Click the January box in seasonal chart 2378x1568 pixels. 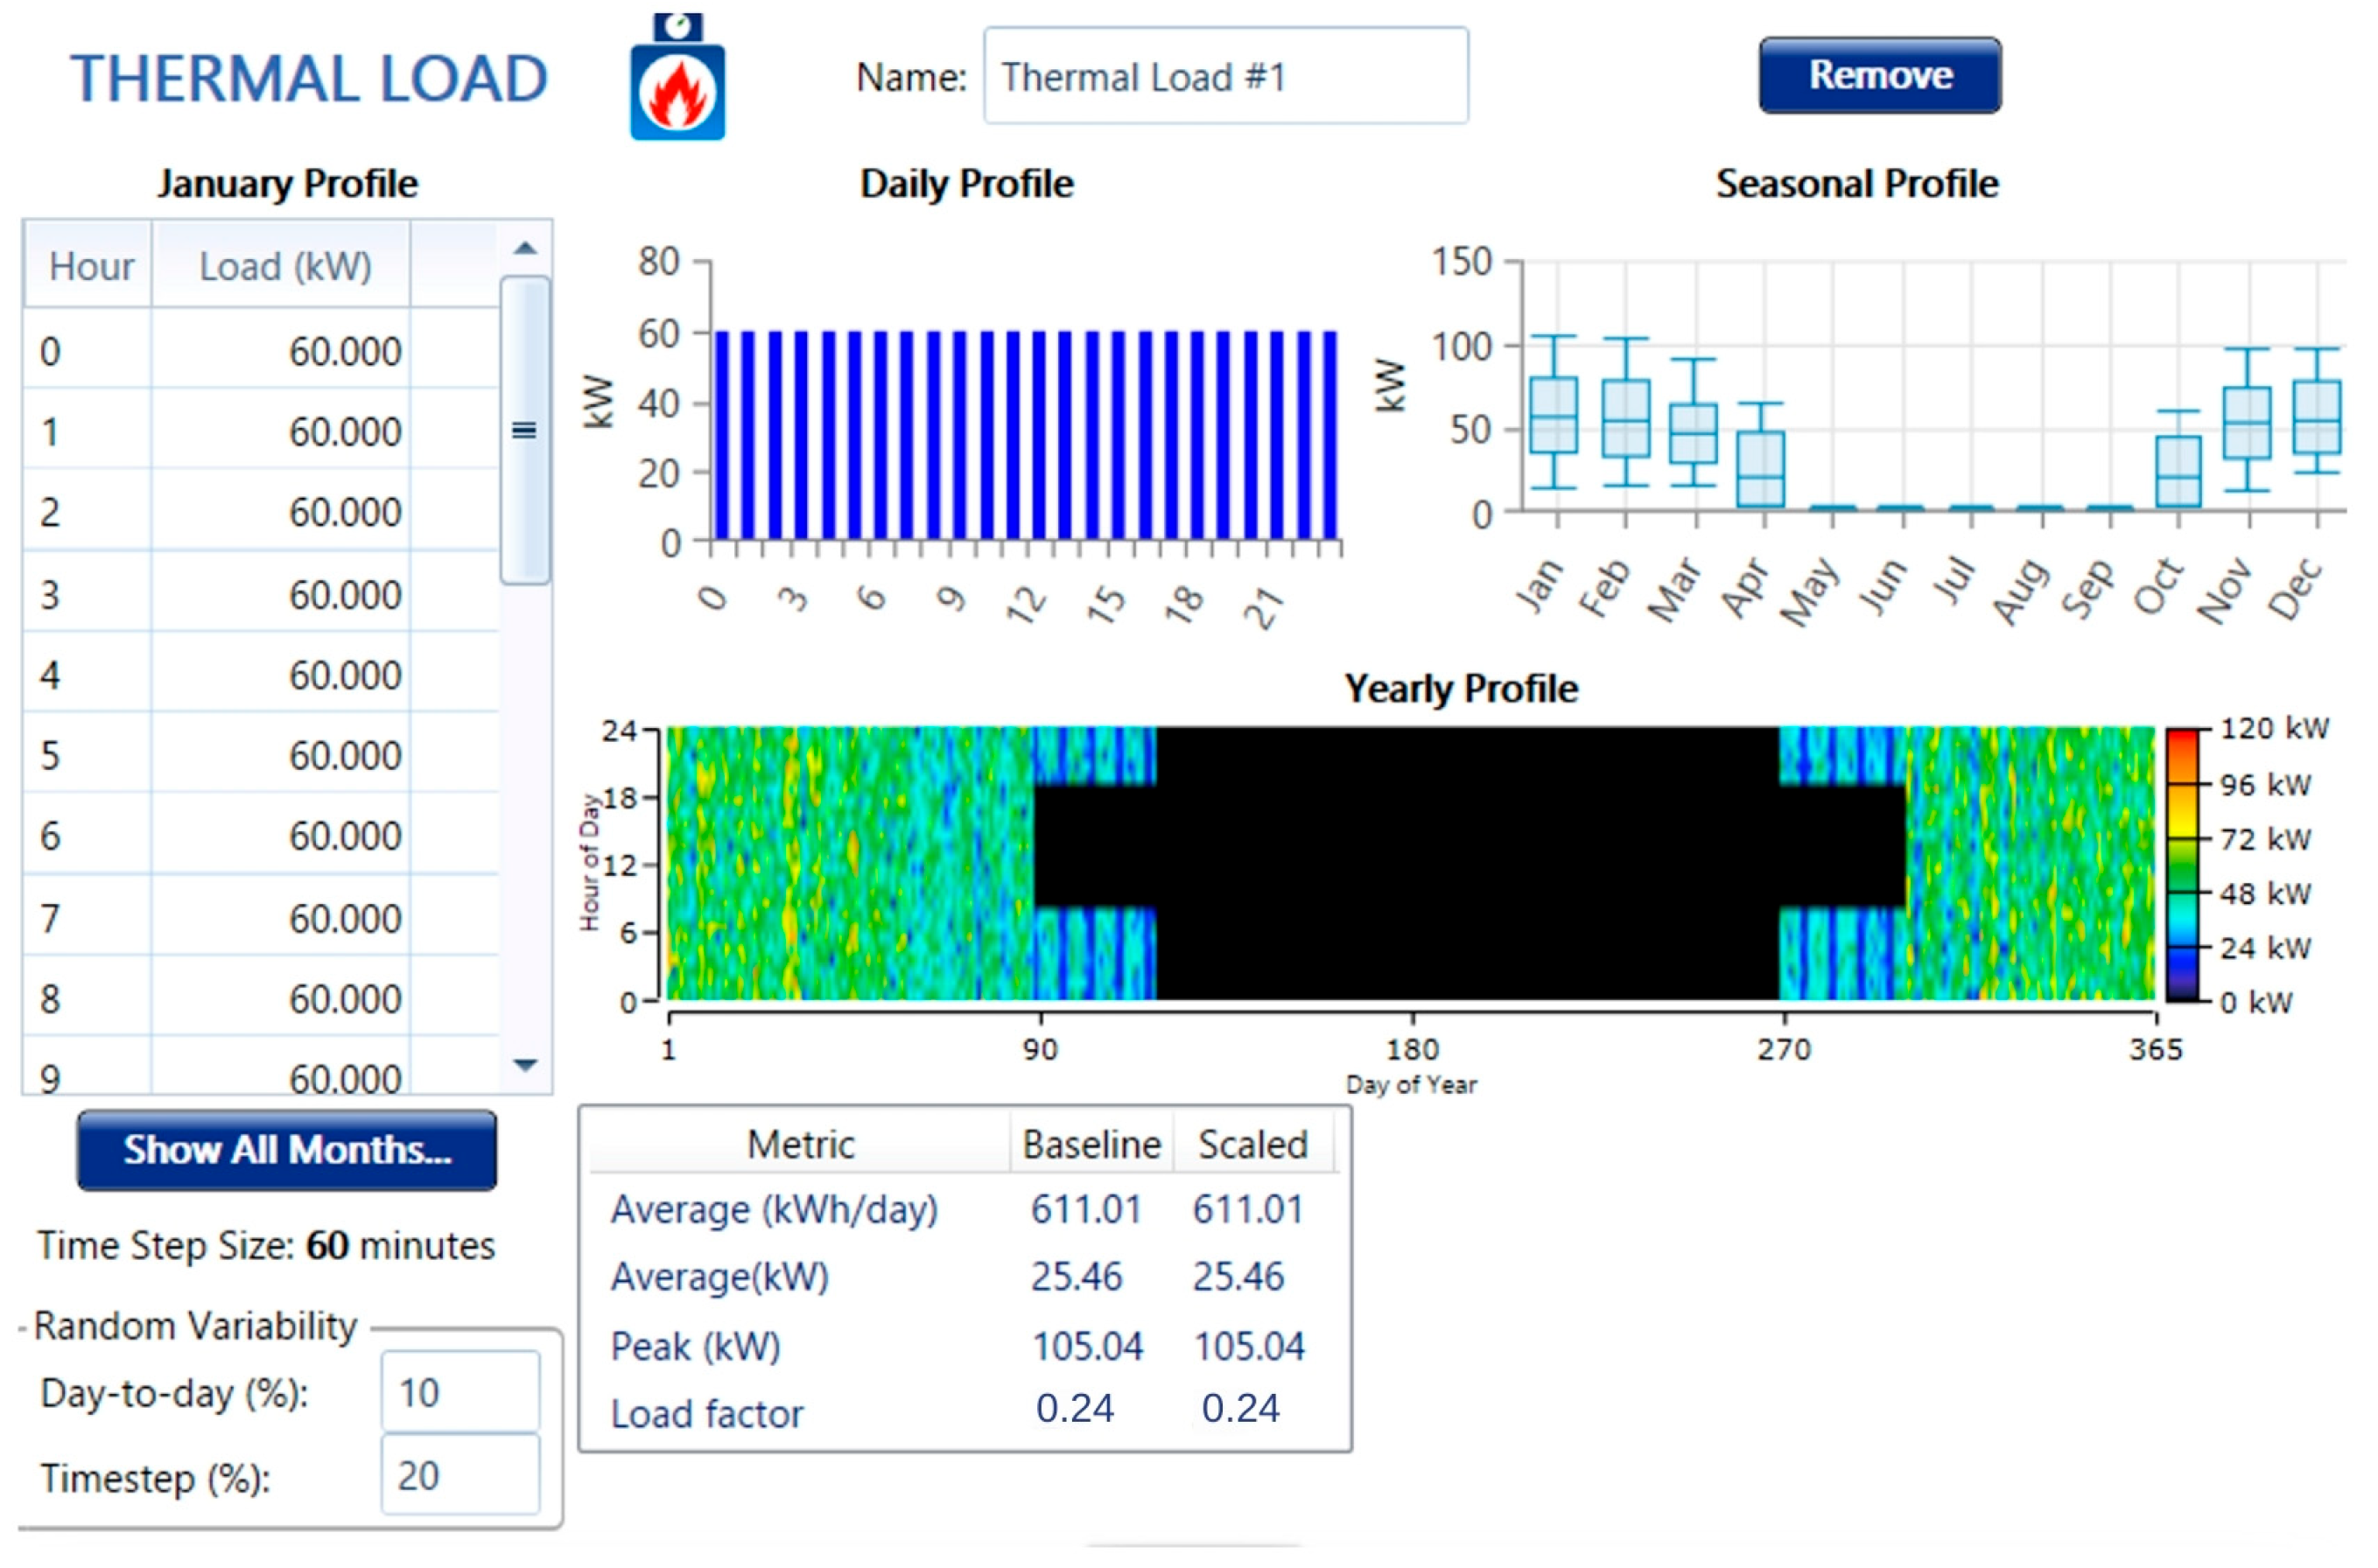1554,415
